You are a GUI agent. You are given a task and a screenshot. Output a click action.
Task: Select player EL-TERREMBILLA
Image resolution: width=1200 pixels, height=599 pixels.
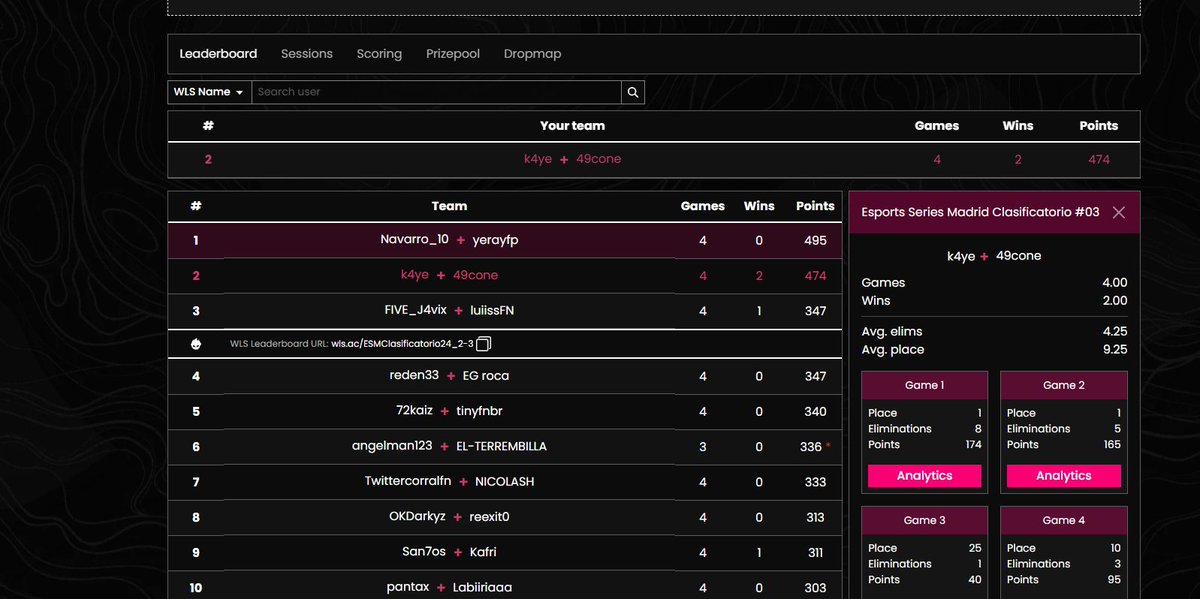point(501,446)
